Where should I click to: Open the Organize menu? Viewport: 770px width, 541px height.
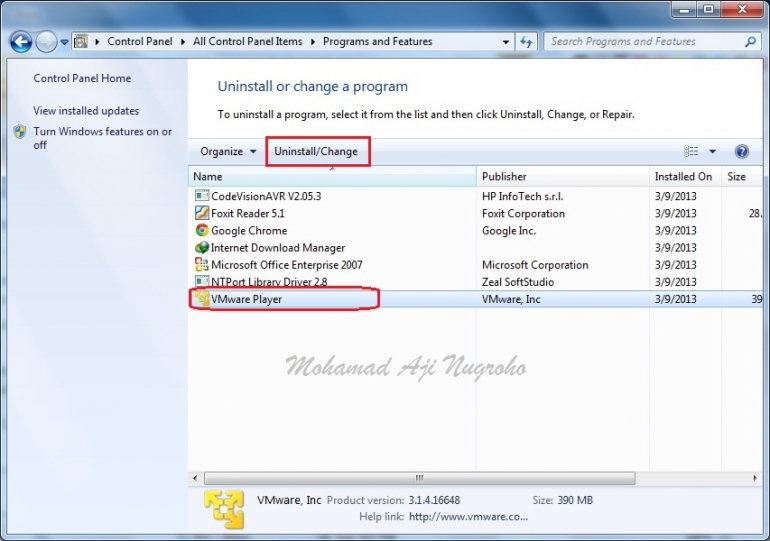tap(228, 151)
